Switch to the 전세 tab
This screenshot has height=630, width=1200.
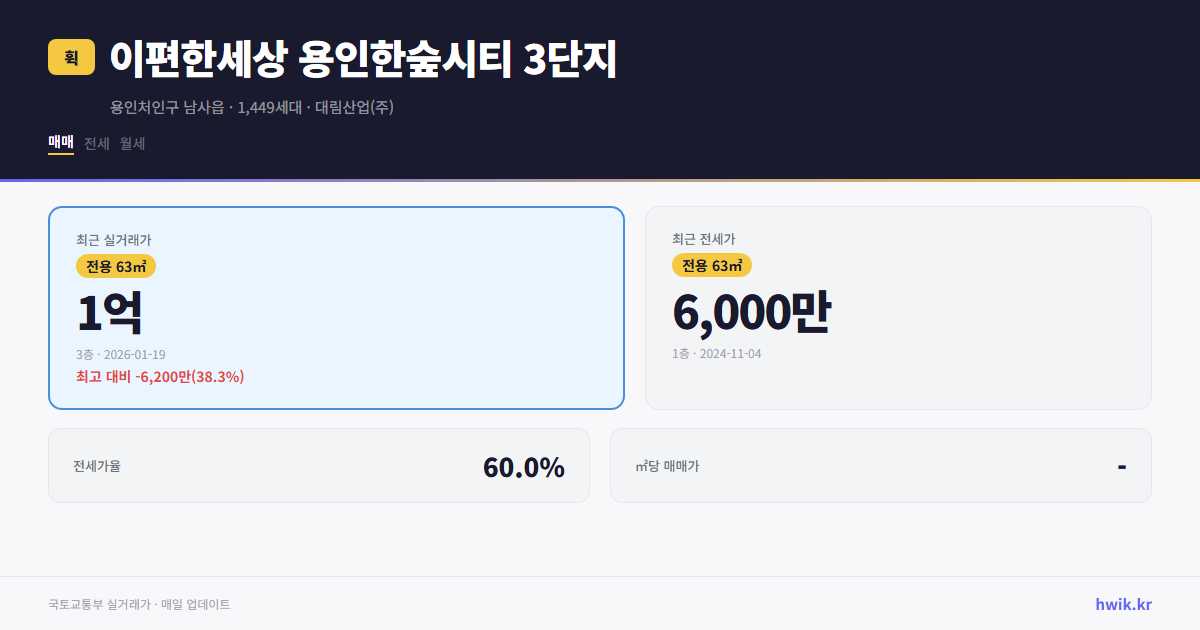coord(95,143)
